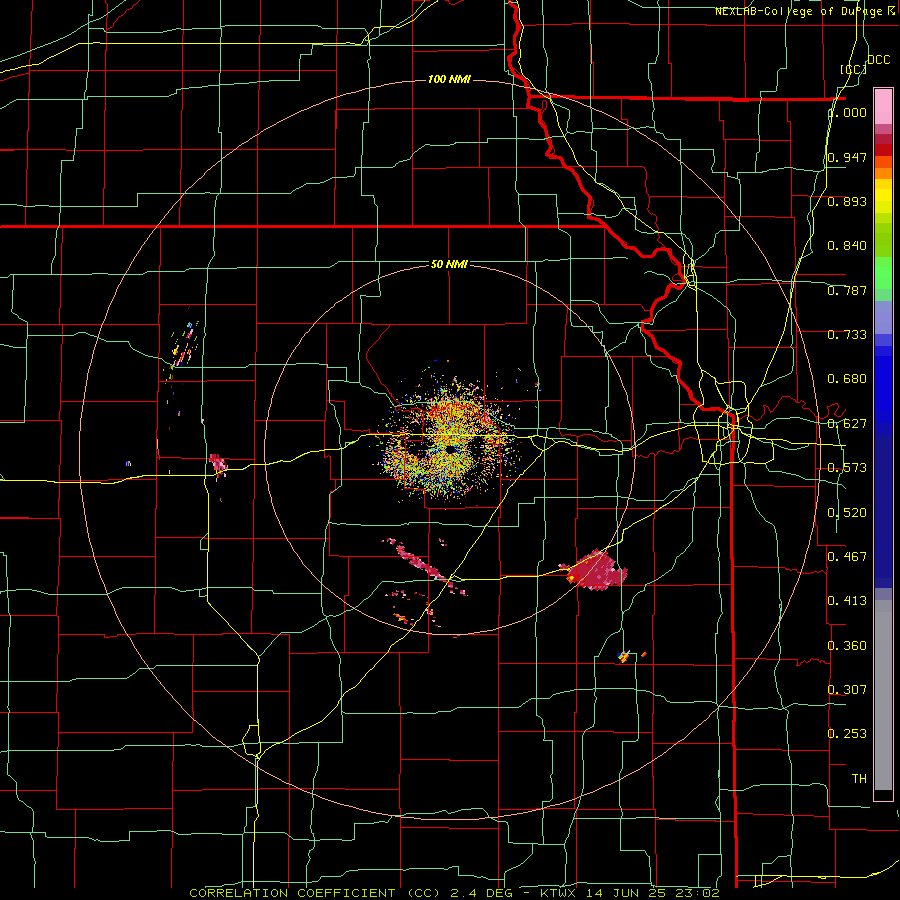Select the 0.627 legend value
This screenshot has height=900, width=900.
(x=847, y=424)
